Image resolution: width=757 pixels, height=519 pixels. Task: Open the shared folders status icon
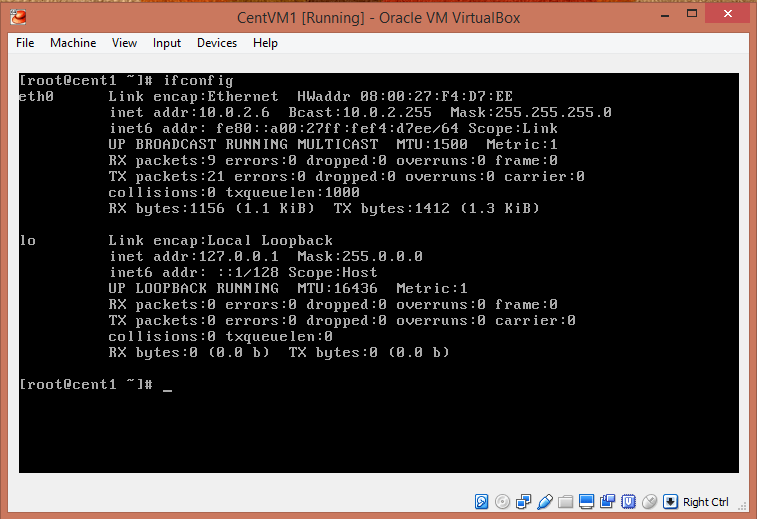click(x=566, y=501)
